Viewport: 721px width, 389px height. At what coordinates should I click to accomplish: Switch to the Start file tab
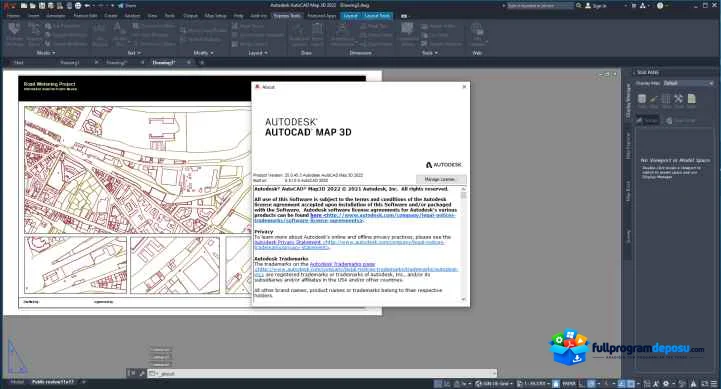click(x=18, y=63)
